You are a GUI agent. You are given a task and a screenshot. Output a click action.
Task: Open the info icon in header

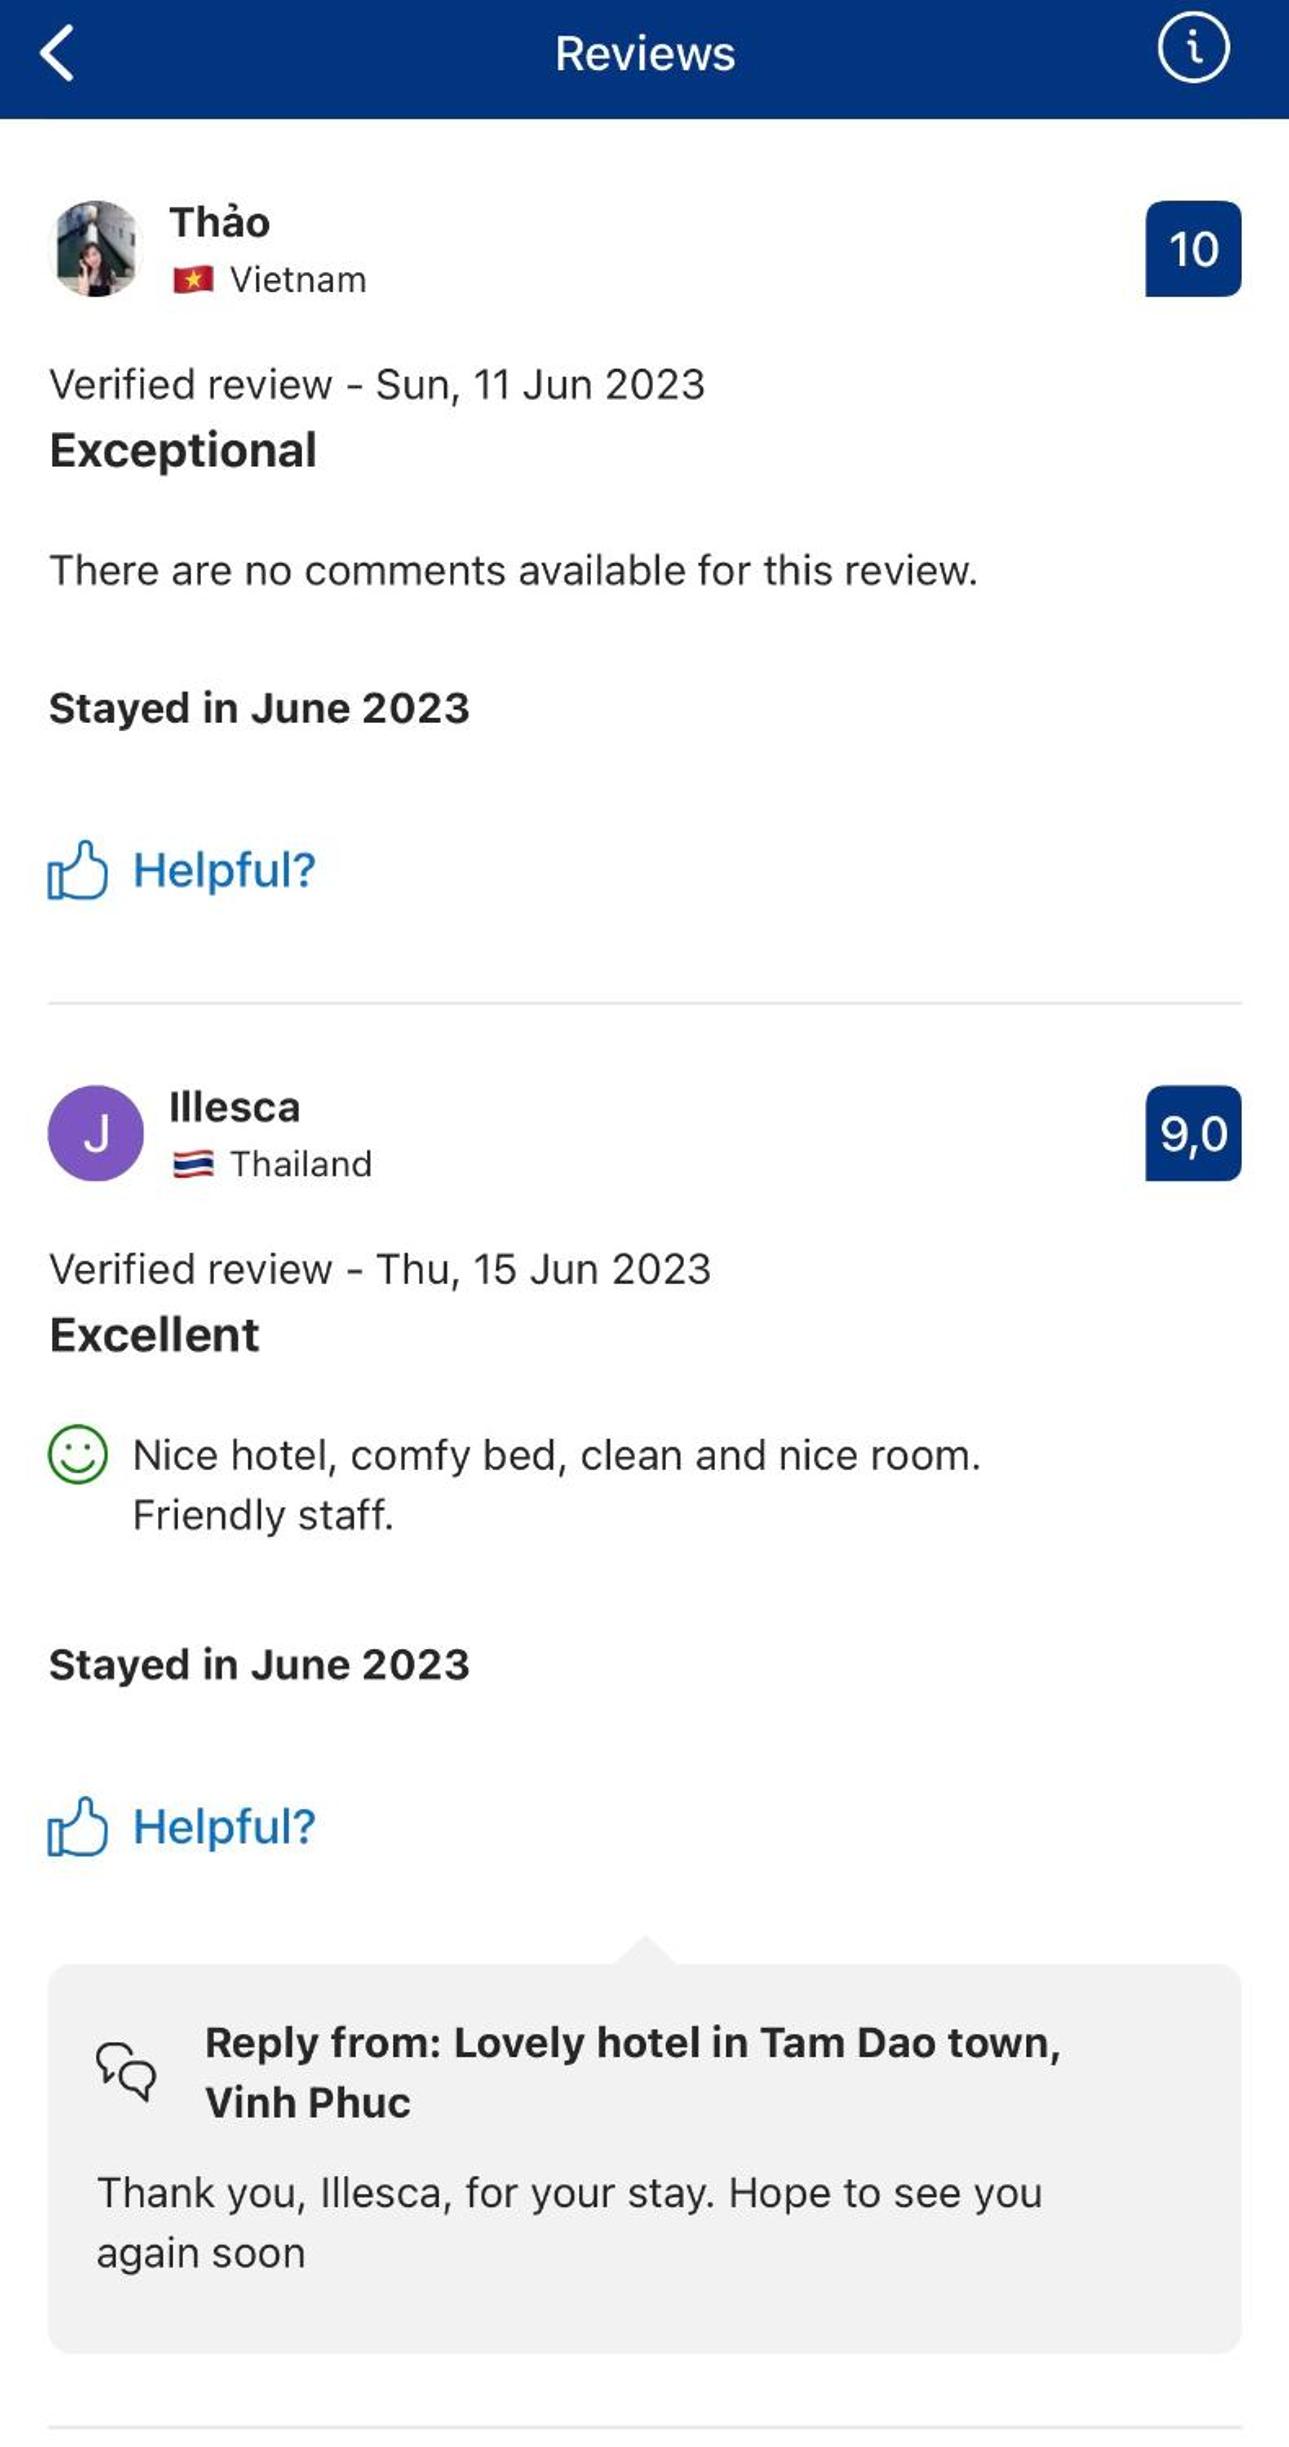click(x=1192, y=47)
